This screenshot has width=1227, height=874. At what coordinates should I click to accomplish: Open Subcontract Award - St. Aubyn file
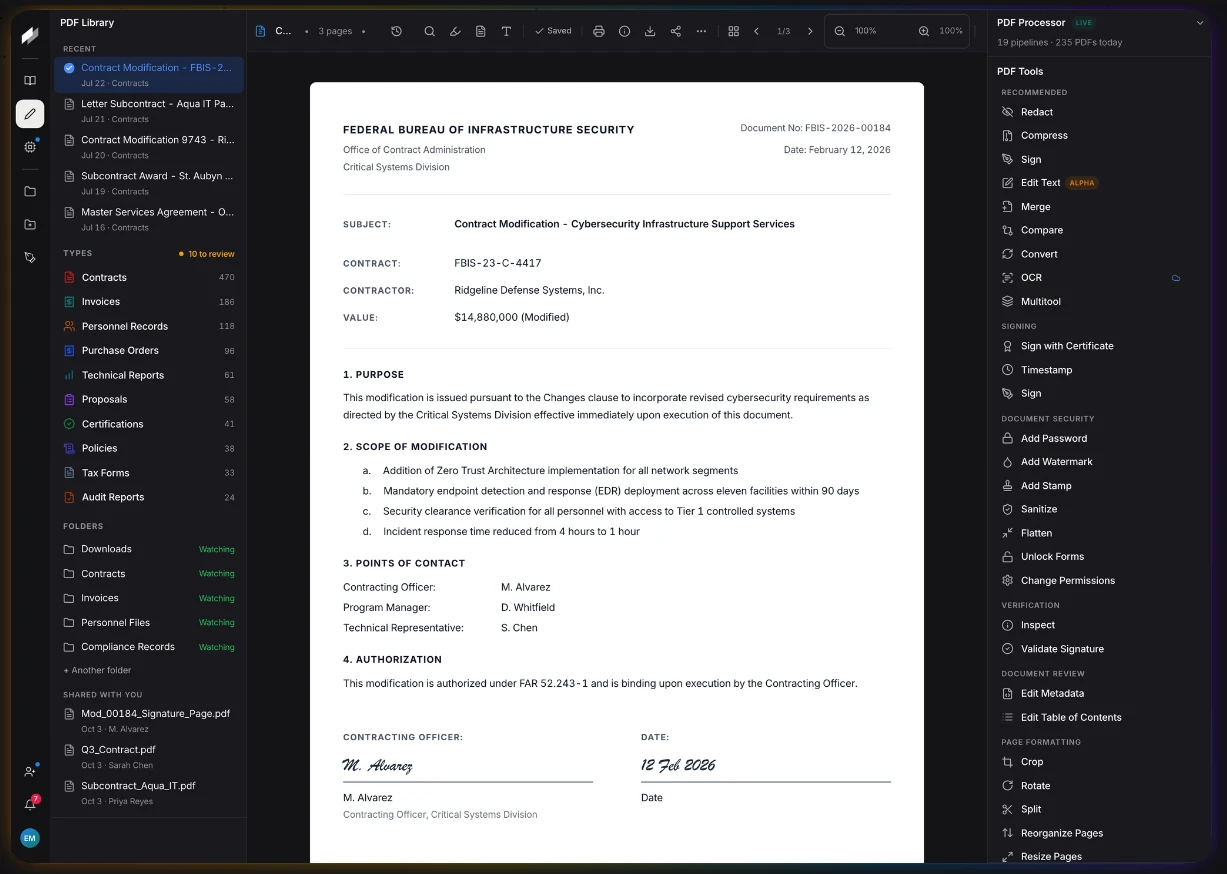tap(149, 183)
